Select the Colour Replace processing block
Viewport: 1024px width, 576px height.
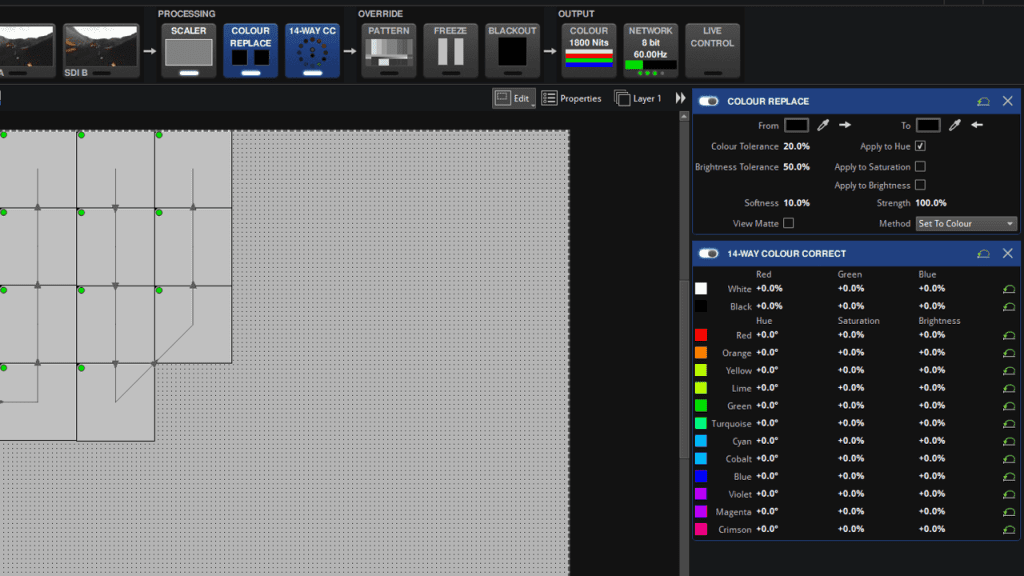[251, 51]
